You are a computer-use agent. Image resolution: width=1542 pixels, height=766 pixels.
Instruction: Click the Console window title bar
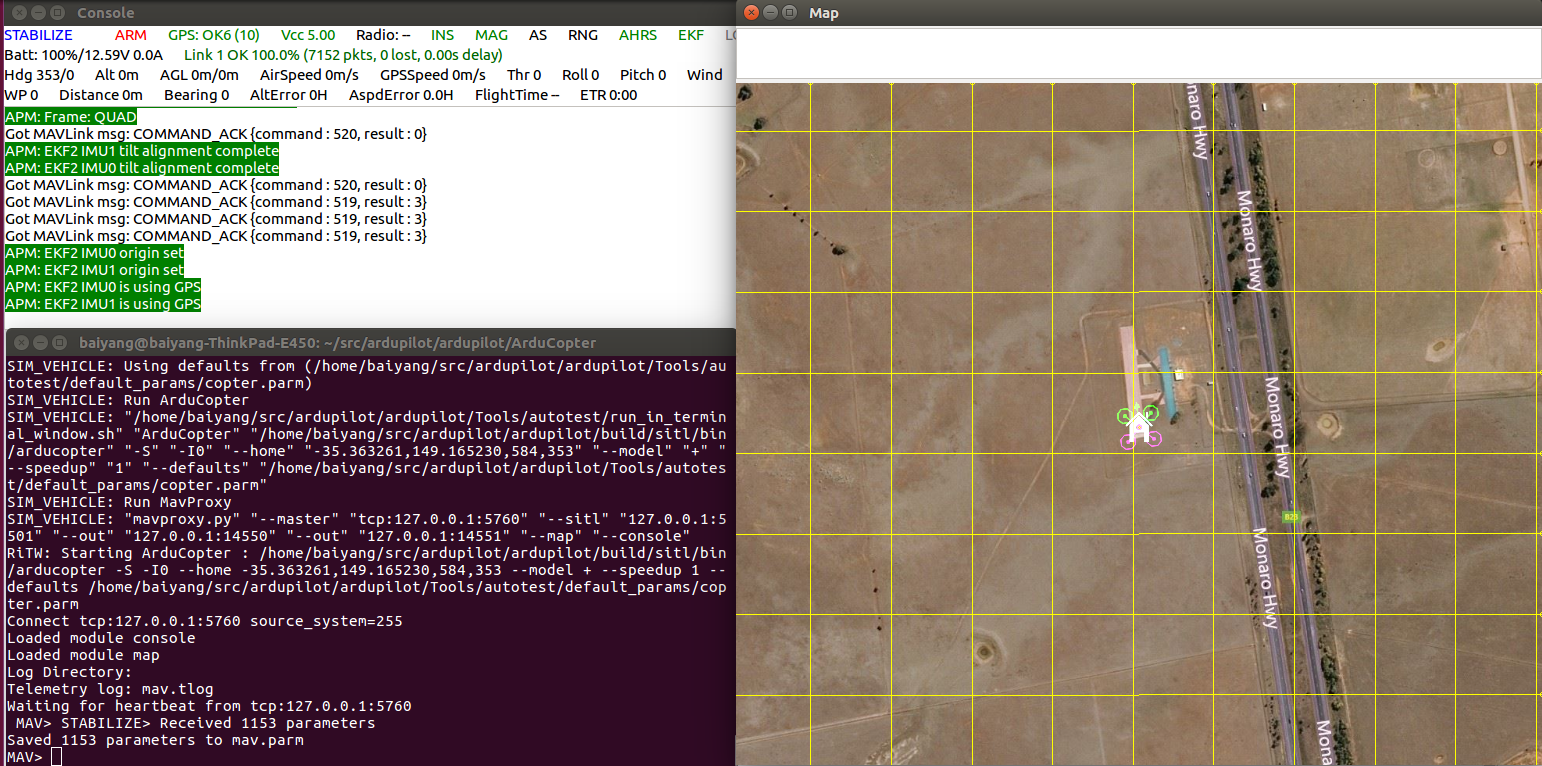[x=368, y=13]
